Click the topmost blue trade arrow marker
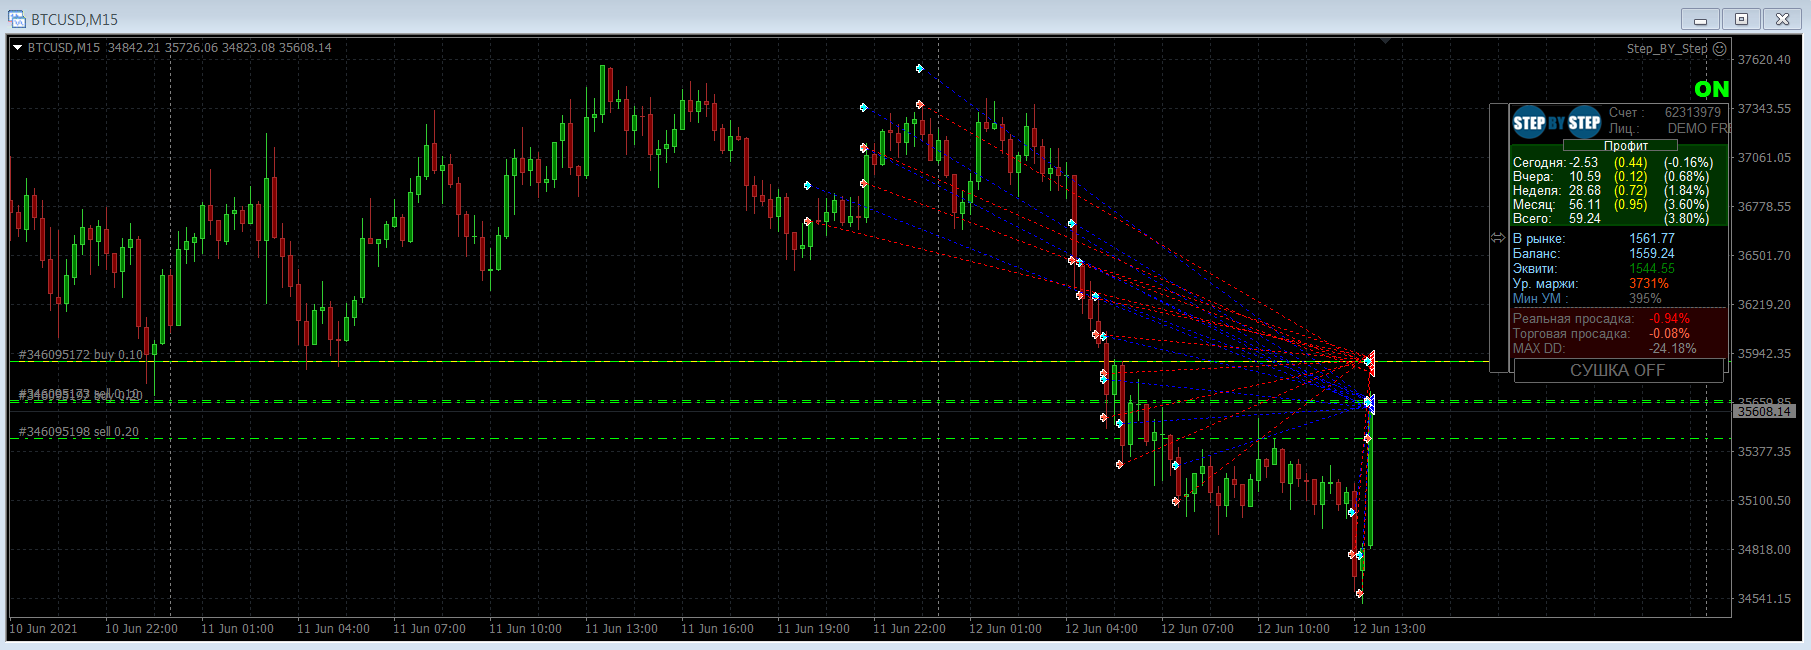The height and width of the screenshot is (650, 1811). [920, 69]
